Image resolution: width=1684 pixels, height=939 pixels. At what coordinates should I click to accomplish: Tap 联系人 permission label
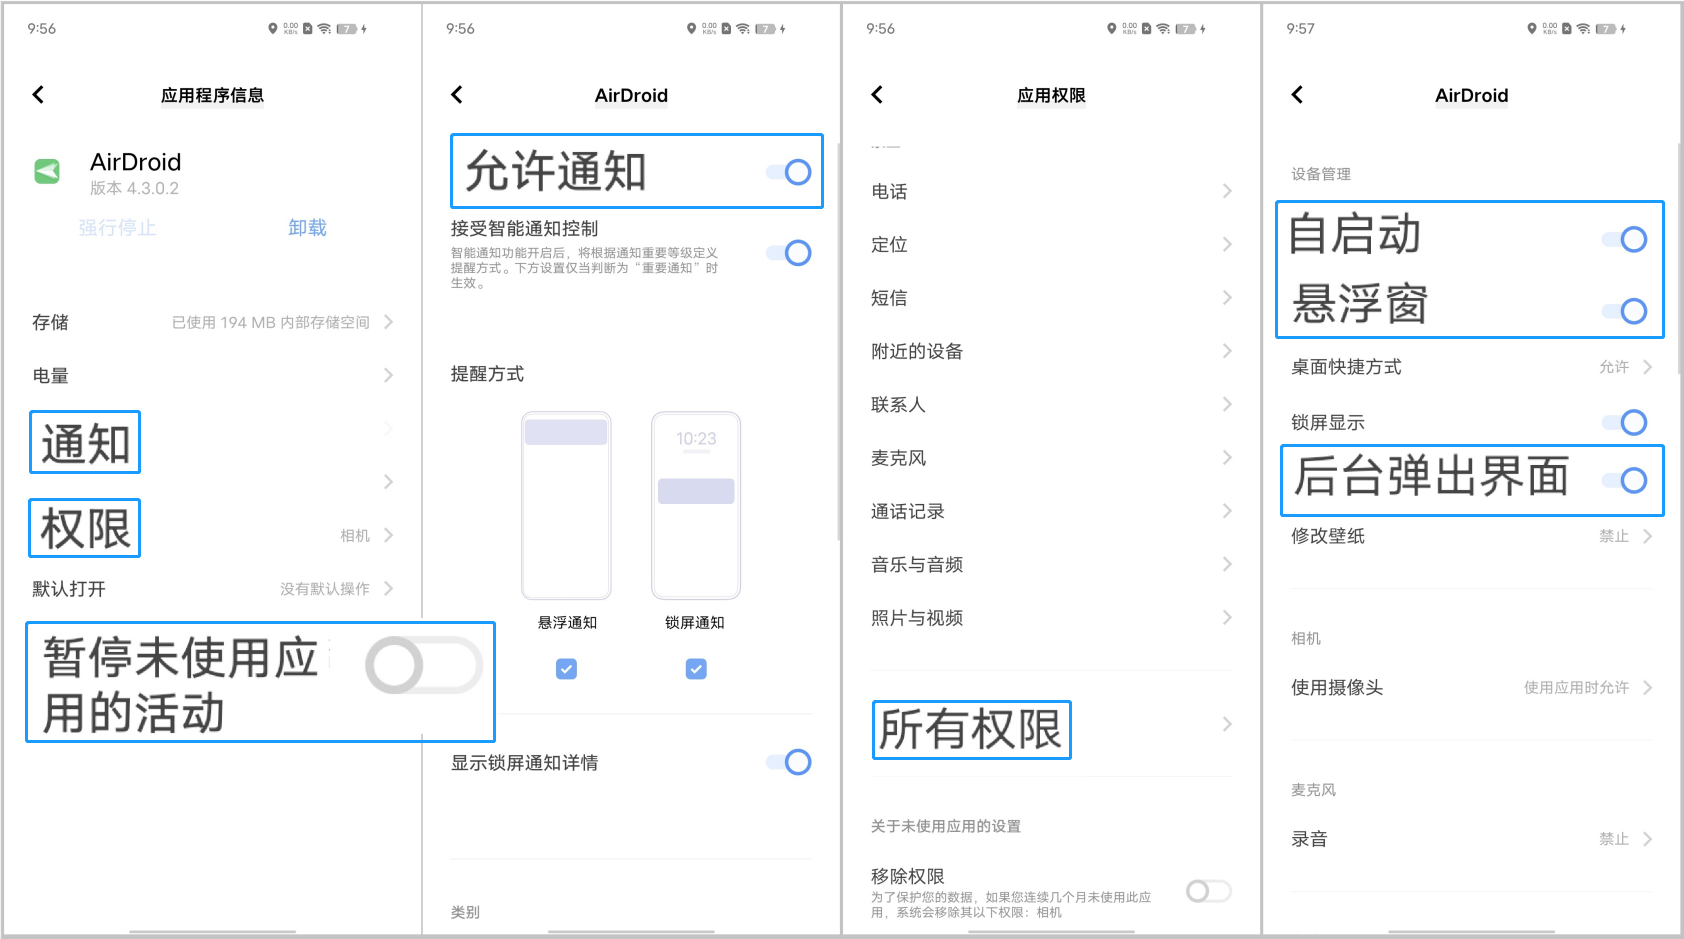pyautogui.click(x=898, y=404)
